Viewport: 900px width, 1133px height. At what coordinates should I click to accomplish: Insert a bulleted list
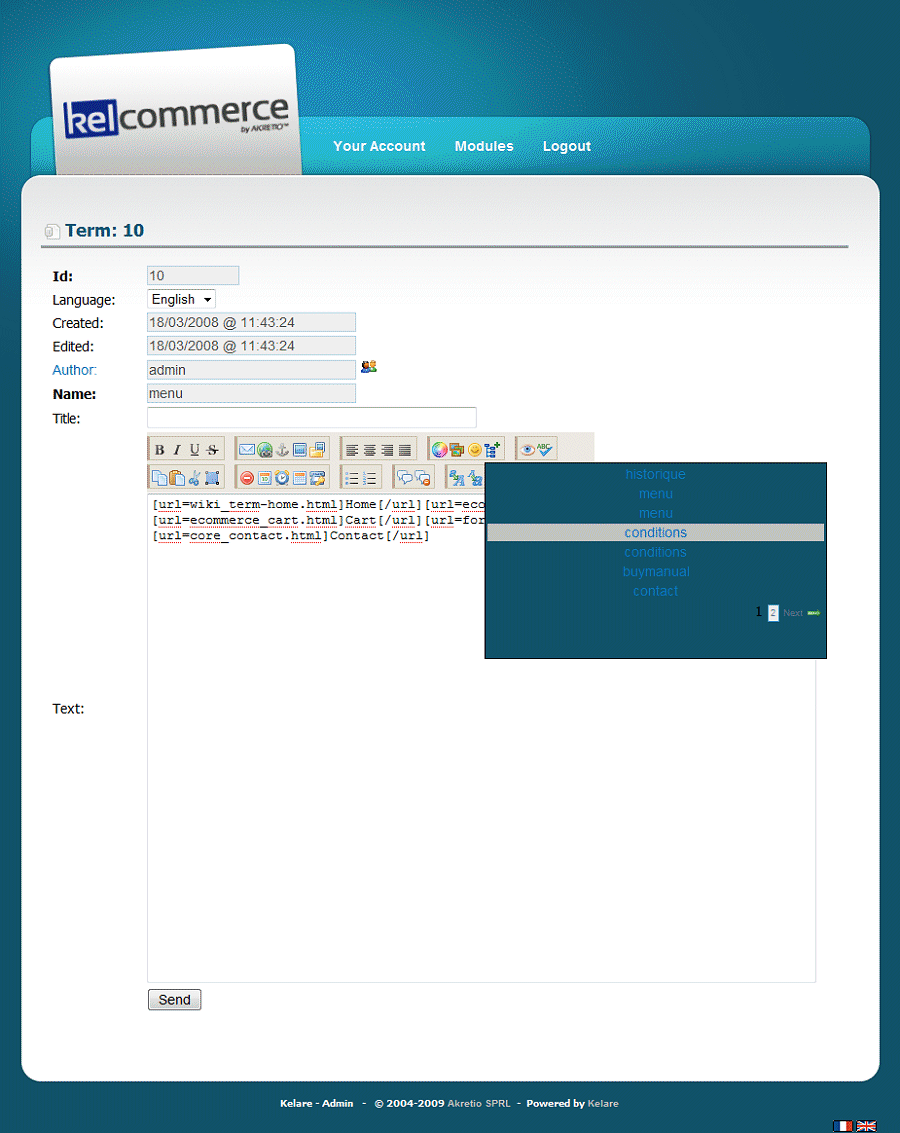[x=352, y=478]
